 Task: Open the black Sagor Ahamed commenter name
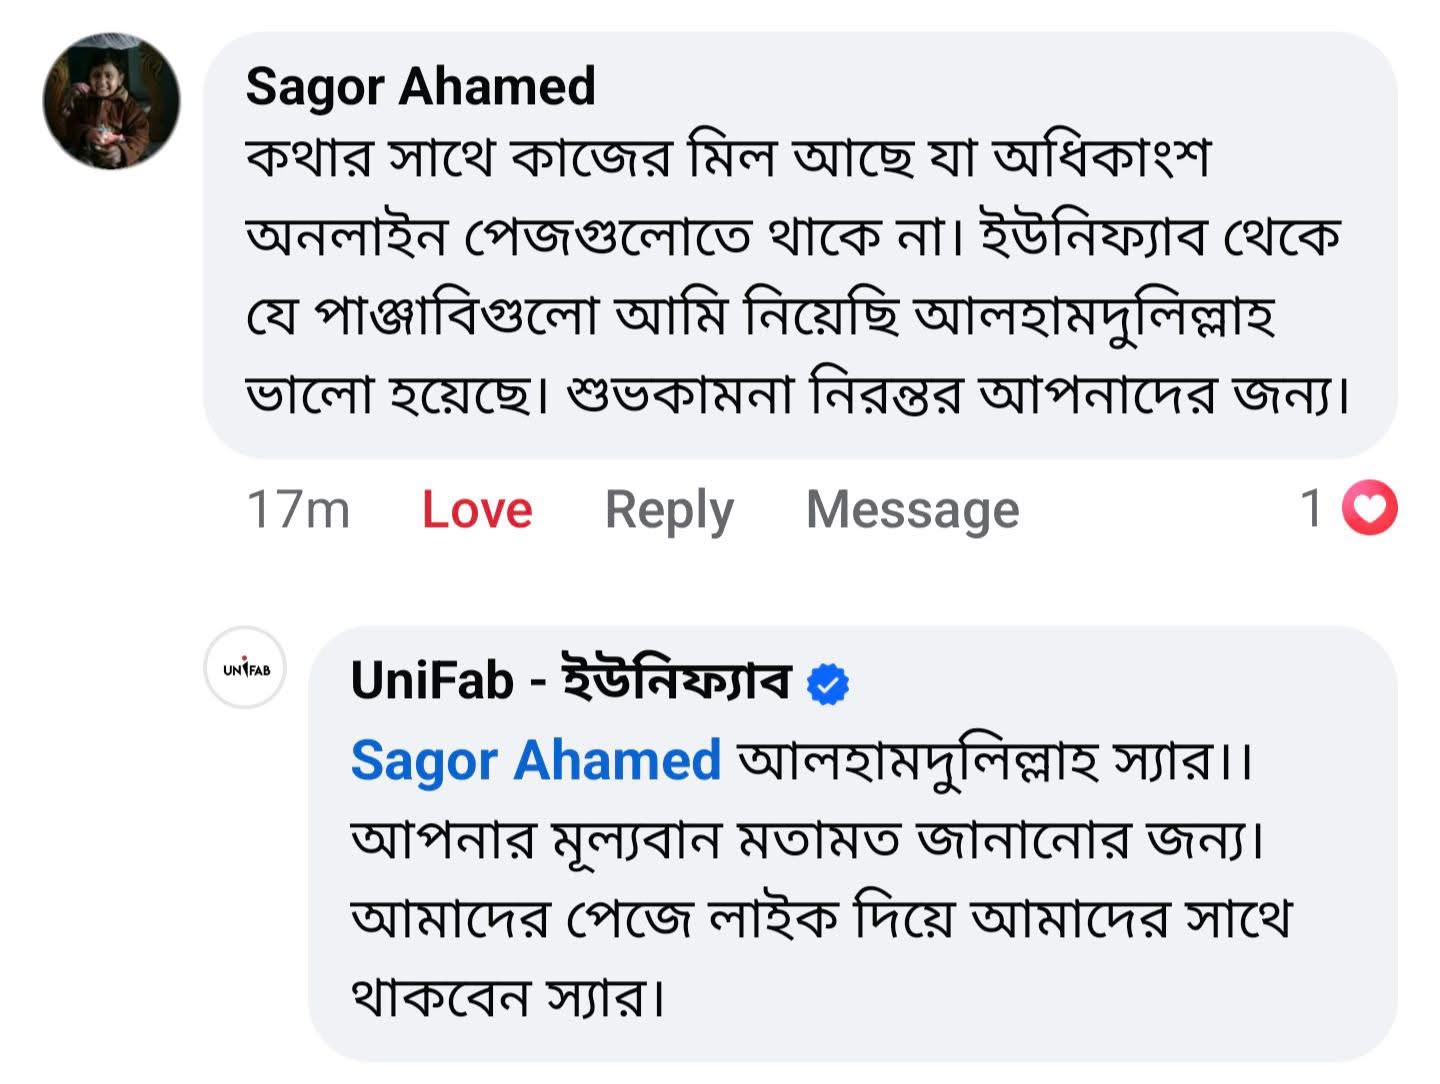point(420,86)
